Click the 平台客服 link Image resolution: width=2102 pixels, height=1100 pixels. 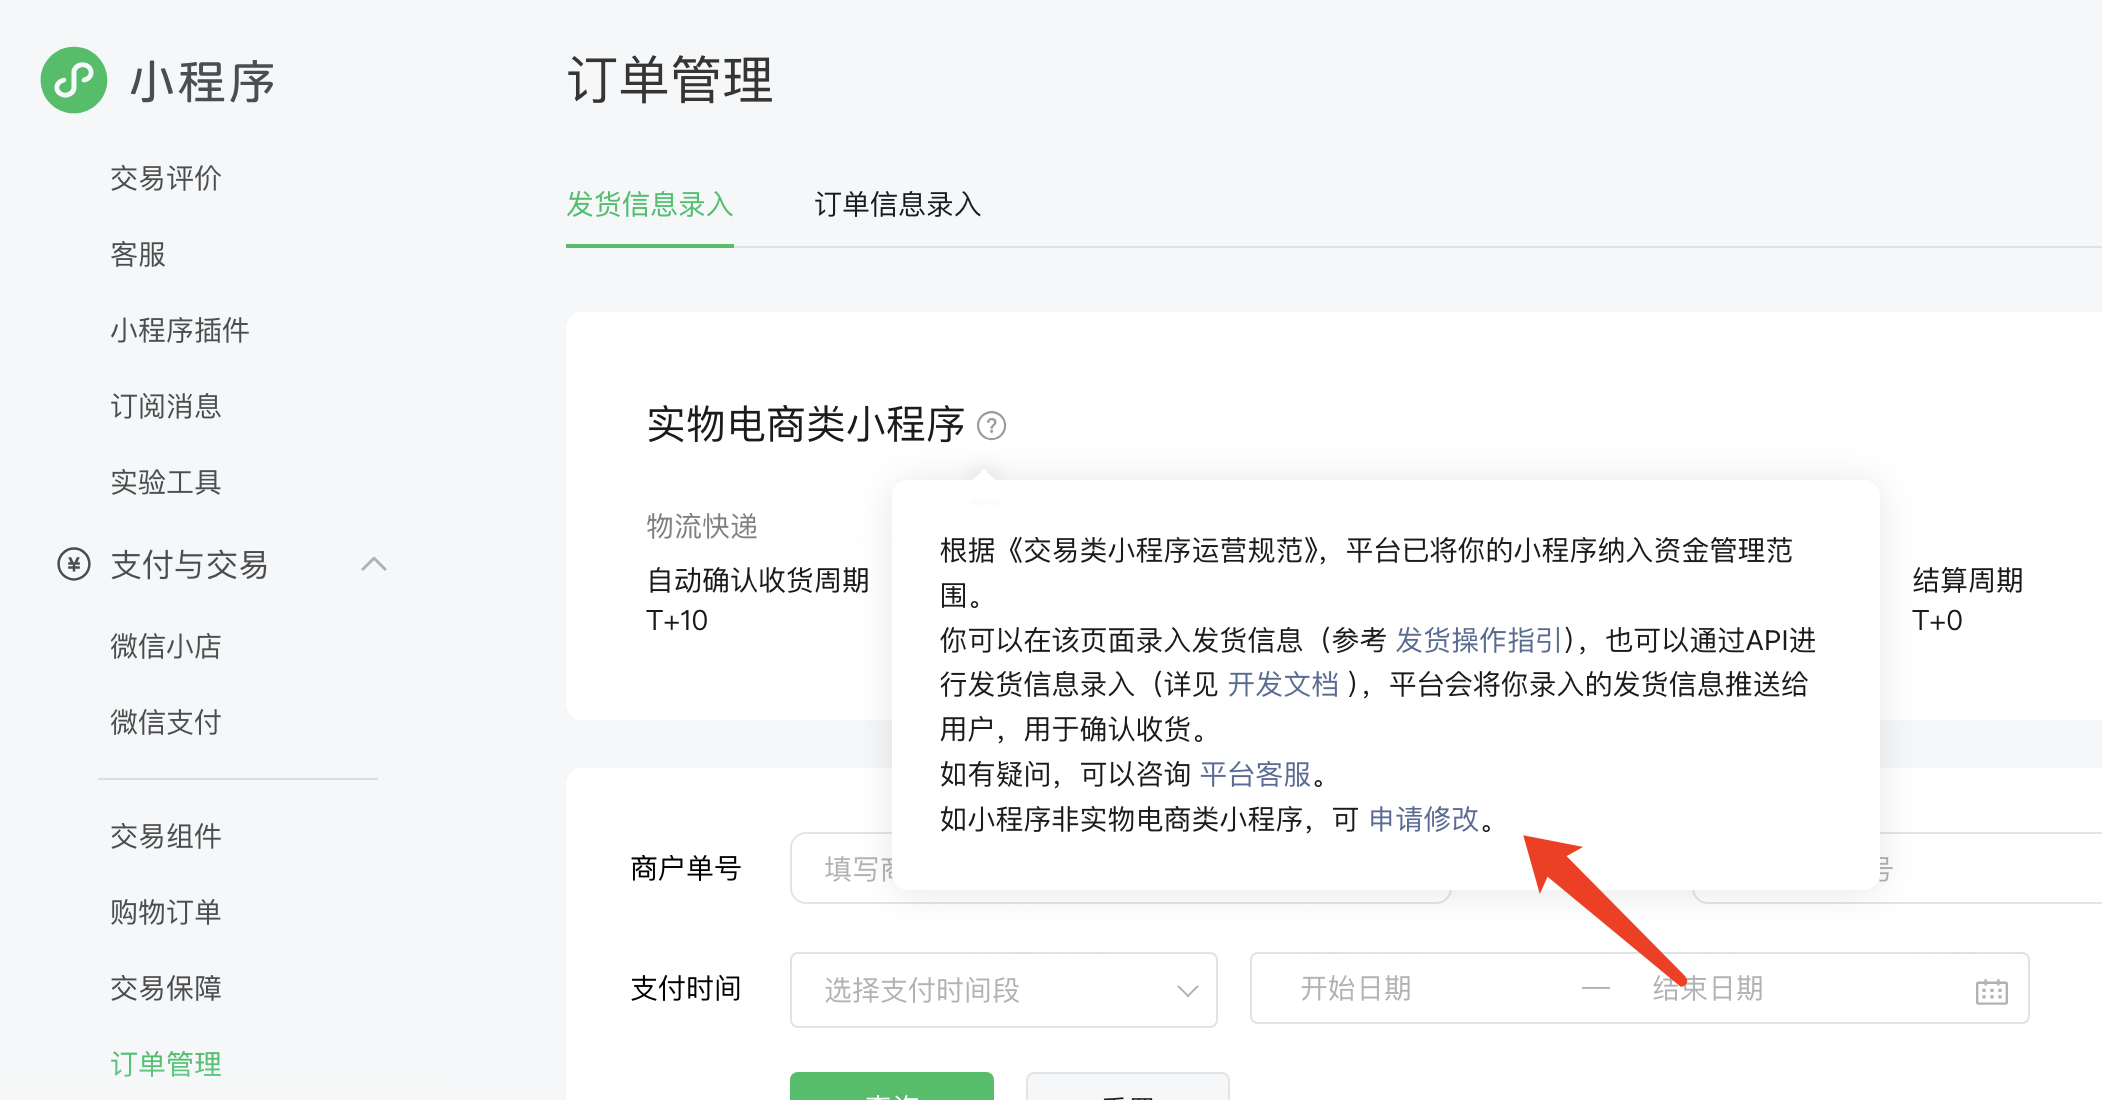pos(1255,774)
